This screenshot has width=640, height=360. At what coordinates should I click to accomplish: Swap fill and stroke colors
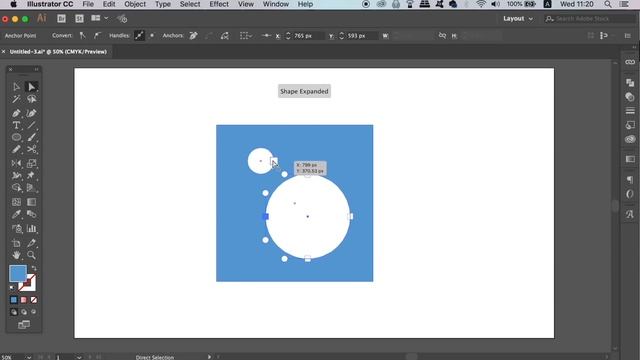tap(34, 269)
